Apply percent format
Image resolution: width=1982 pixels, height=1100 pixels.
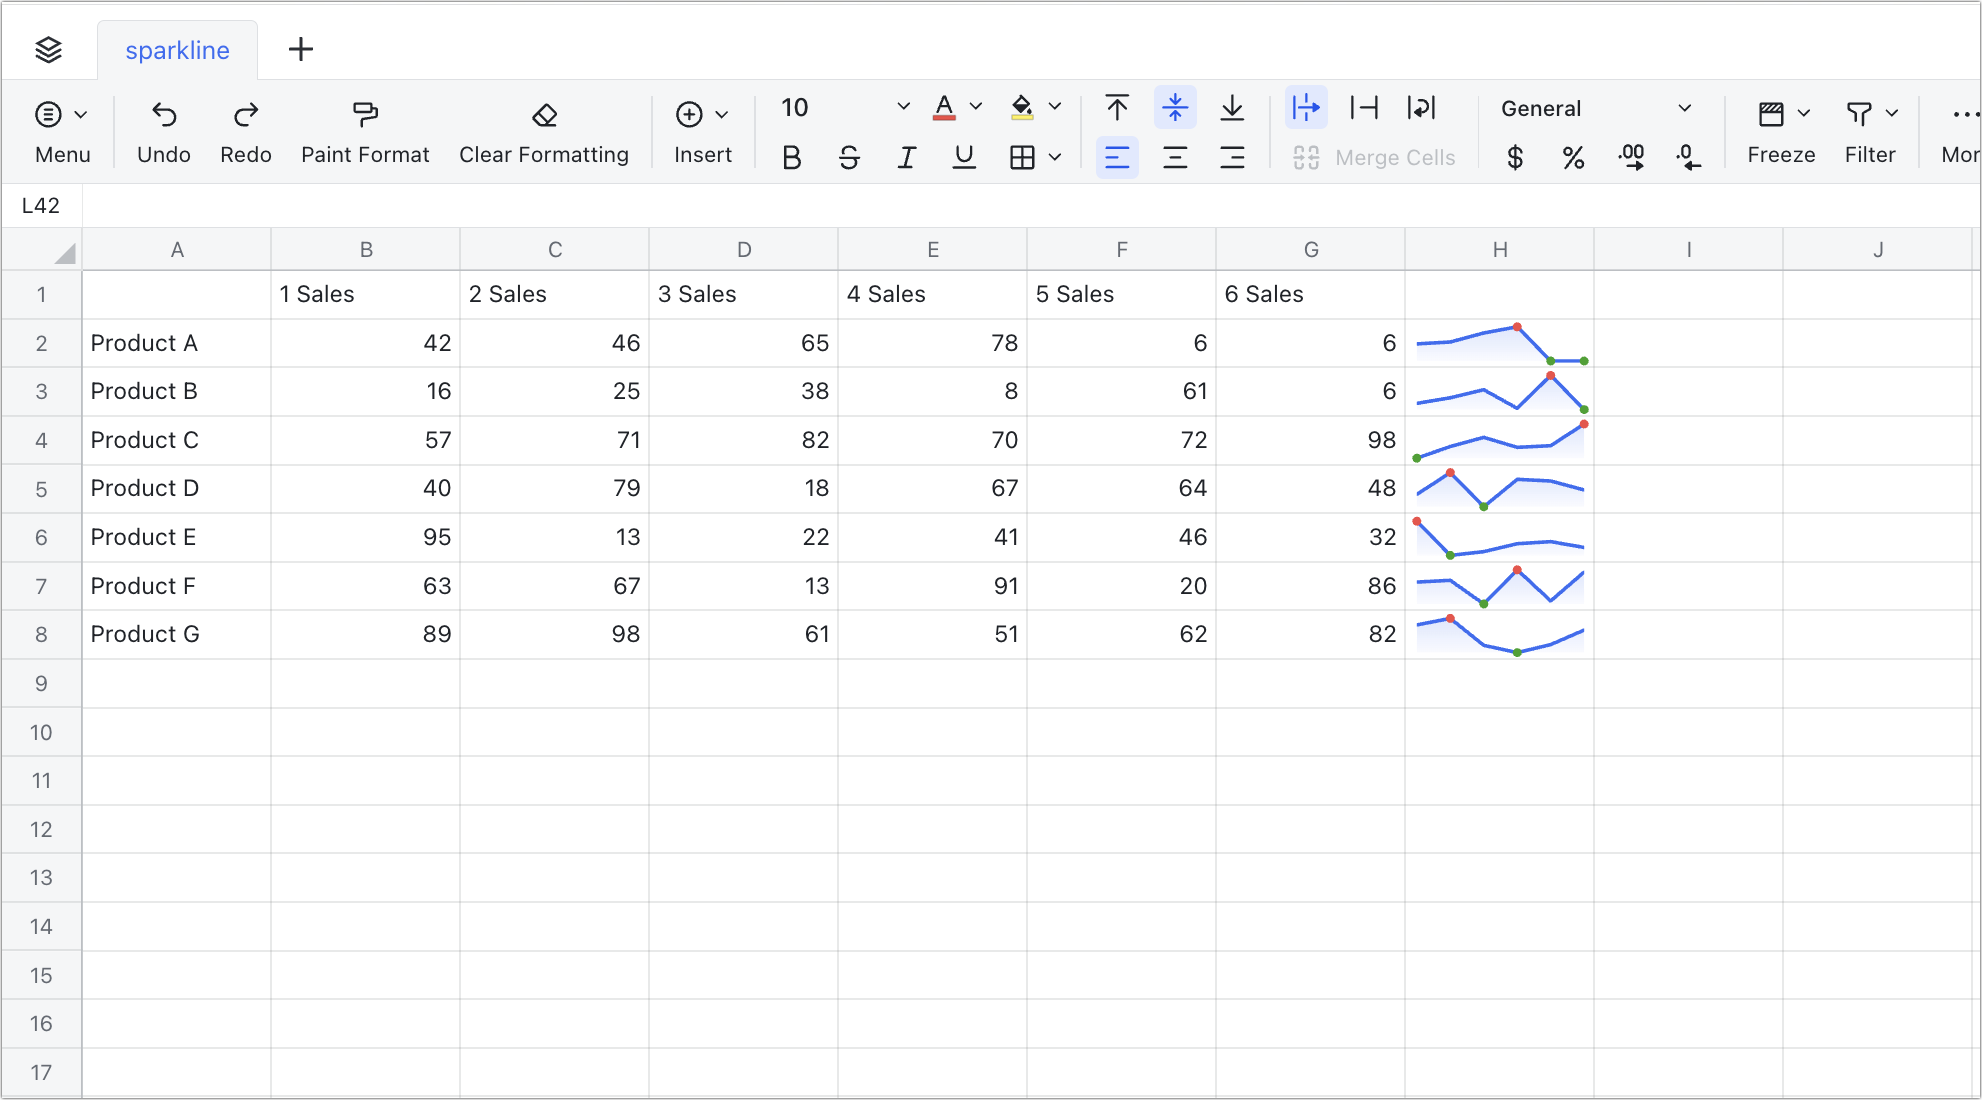coord(1573,157)
